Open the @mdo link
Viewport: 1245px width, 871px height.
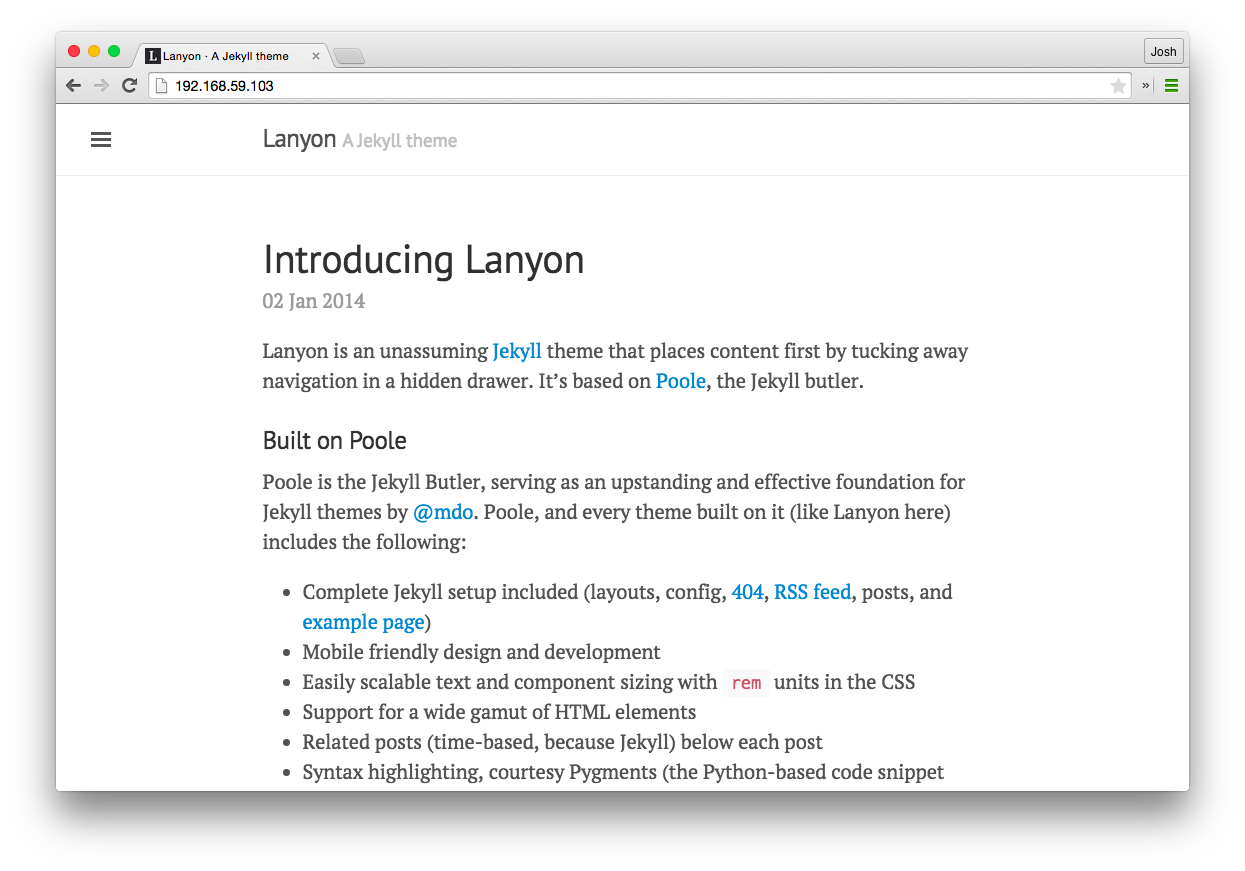(x=443, y=512)
